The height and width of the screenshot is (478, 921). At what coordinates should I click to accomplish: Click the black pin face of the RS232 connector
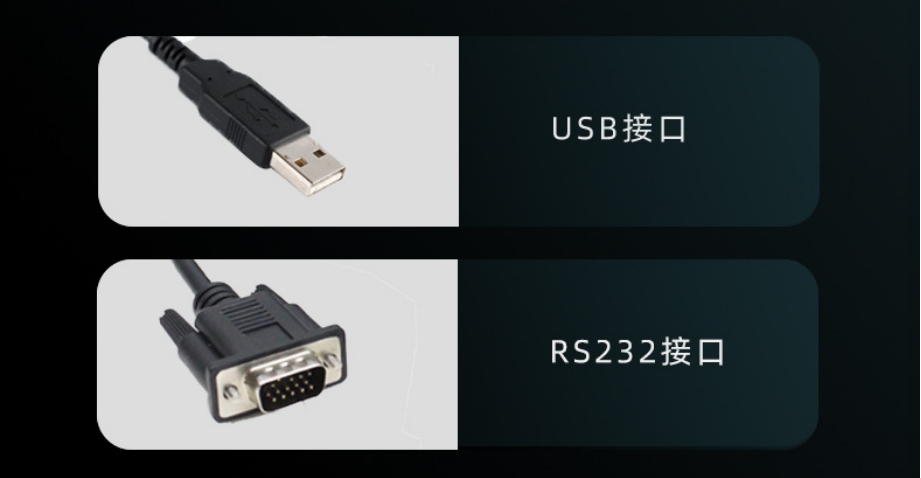click(x=292, y=388)
